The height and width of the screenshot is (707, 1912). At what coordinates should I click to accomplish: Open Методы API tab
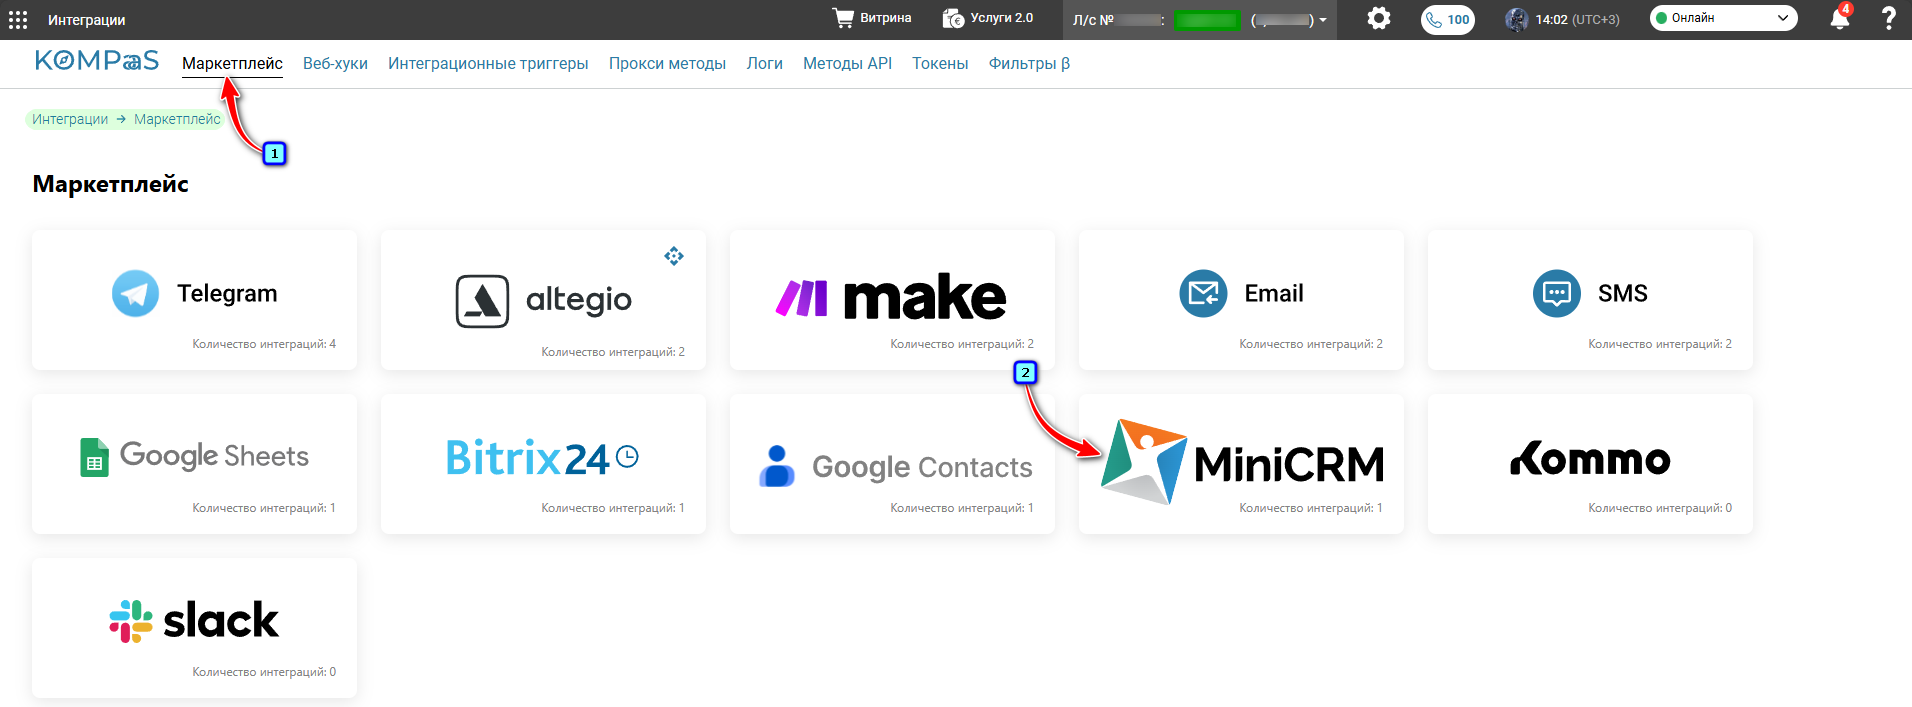pyautogui.click(x=847, y=64)
